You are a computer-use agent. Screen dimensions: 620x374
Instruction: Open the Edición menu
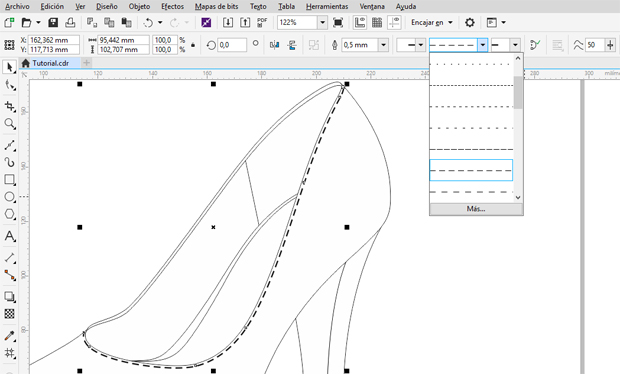(52, 6)
